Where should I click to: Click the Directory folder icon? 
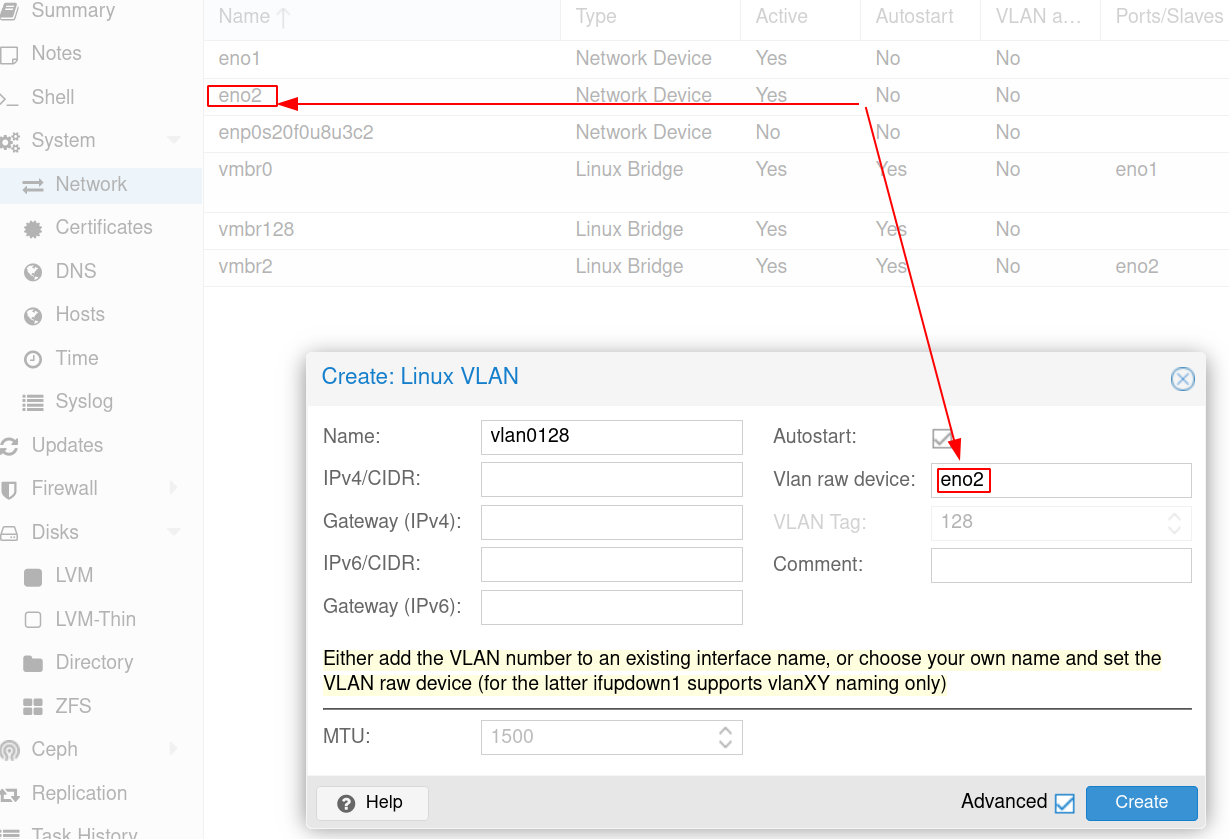(33, 663)
